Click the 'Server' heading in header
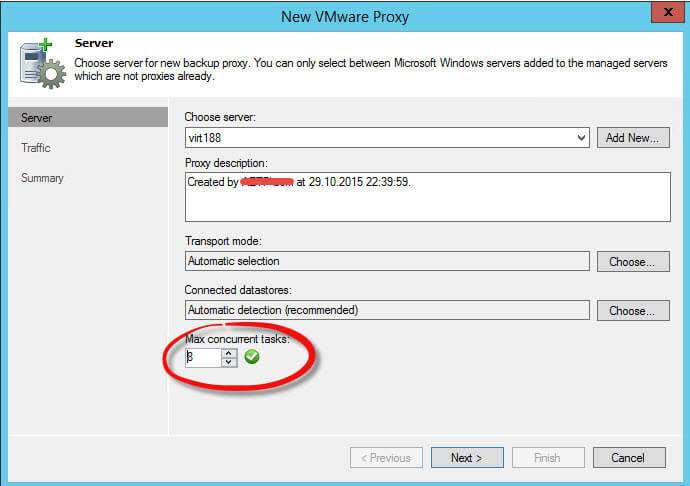This screenshot has height=486, width=690. pos(94,43)
